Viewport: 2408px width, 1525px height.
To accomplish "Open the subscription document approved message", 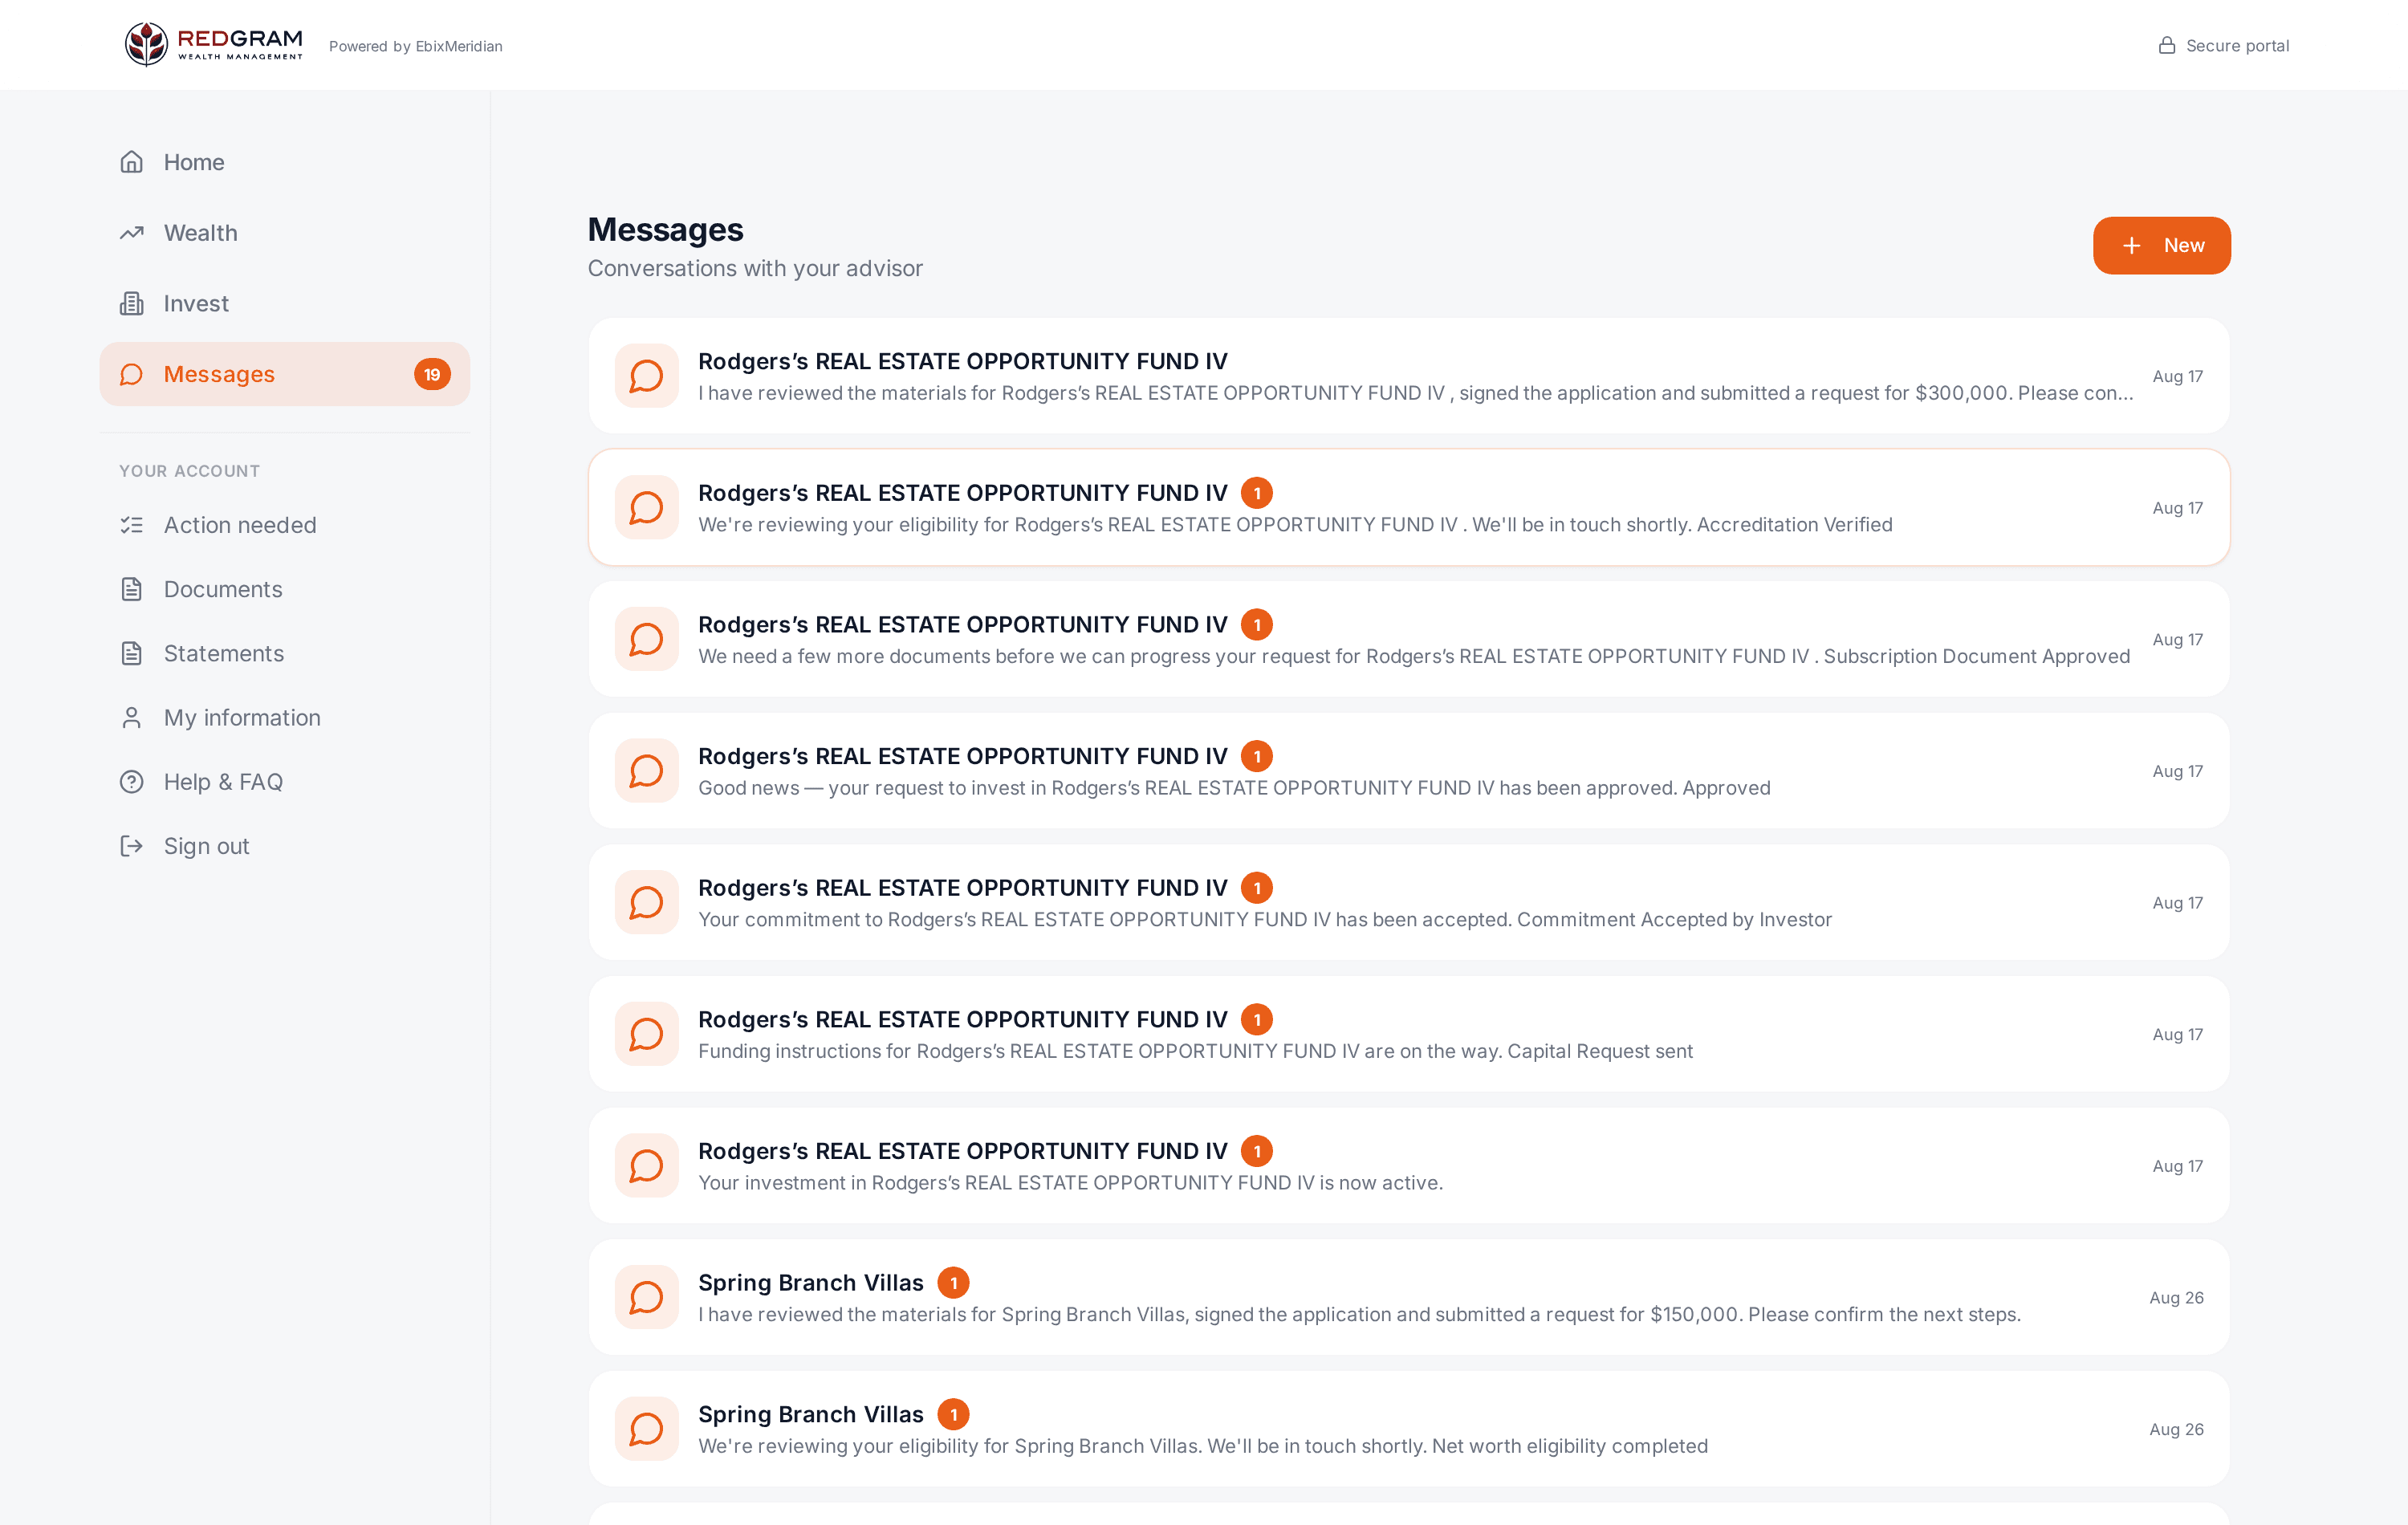I will [x=1408, y=639].
